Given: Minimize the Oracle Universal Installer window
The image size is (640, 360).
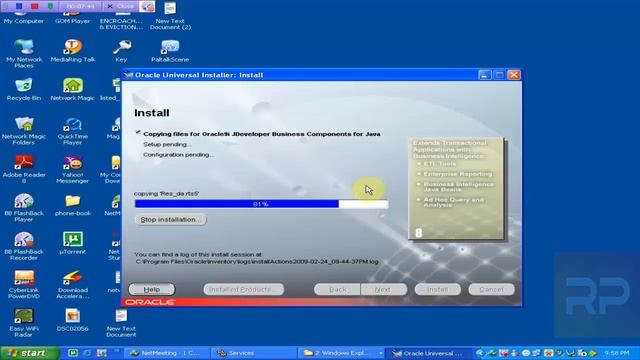Looking at the screenshot, I should click(484, 75).
